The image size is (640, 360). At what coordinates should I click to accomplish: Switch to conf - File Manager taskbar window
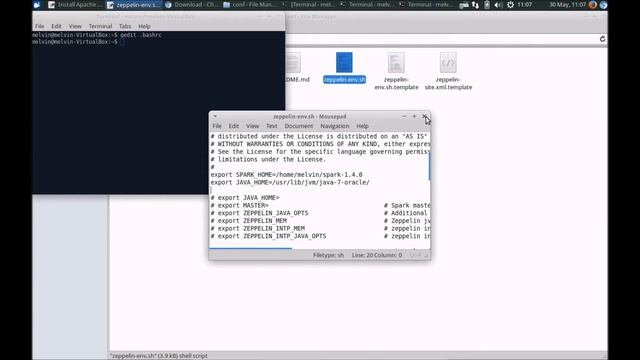(250, 5)
